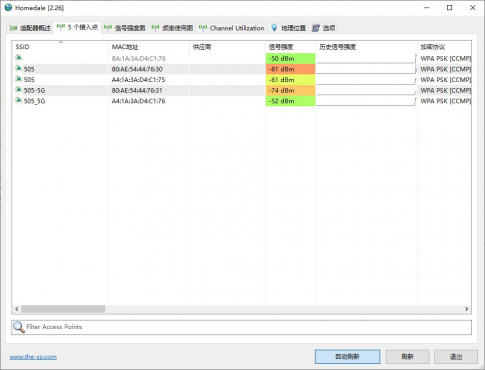Click the icon of the 505 row with MAC 80:AE:54:44:76:30
This screenshot has width=485, height=370.
tap(19, 69)
